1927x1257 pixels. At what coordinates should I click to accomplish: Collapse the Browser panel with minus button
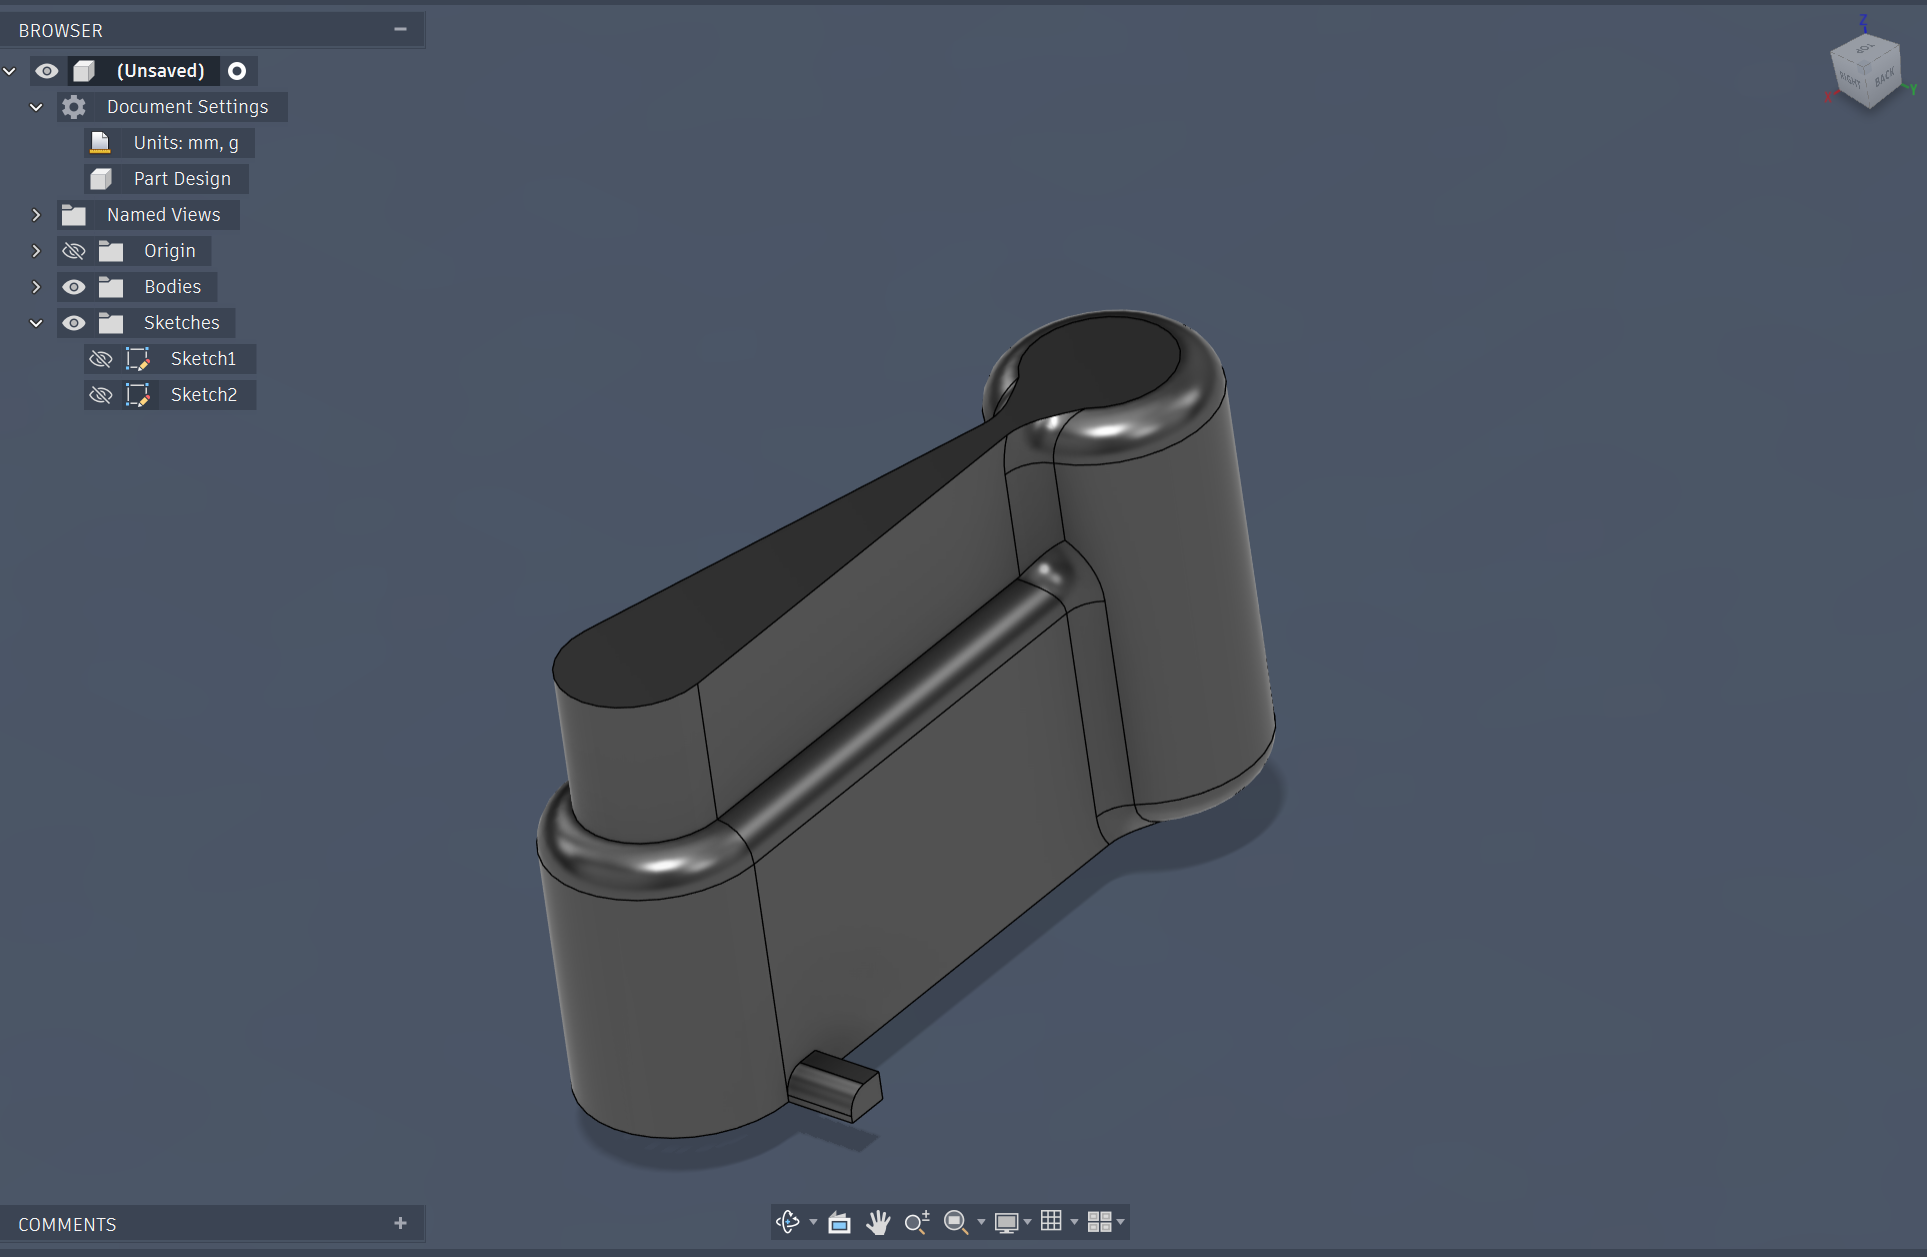(x=400, y=29)
